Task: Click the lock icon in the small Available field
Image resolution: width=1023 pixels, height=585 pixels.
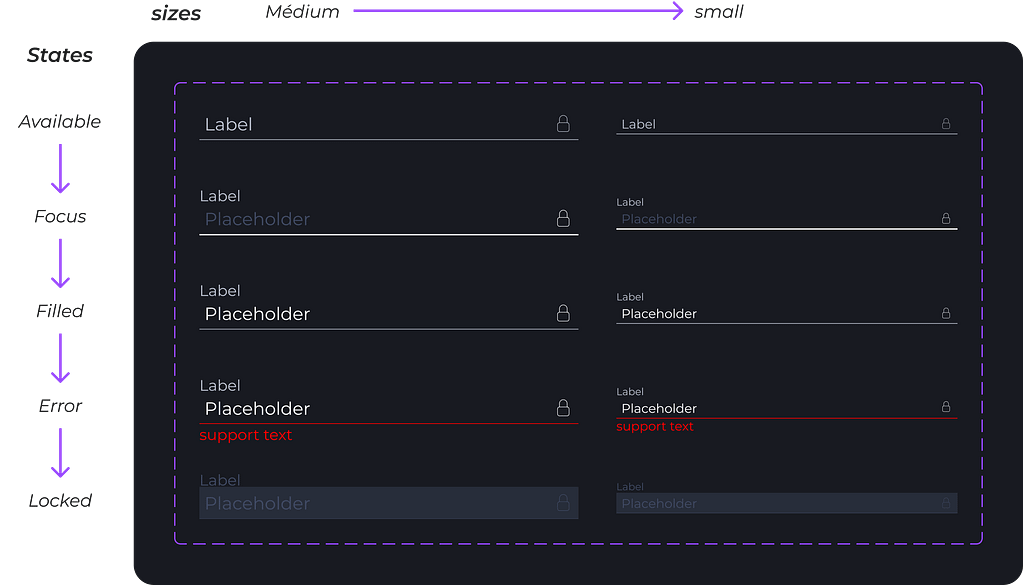Action: point(946,124)
